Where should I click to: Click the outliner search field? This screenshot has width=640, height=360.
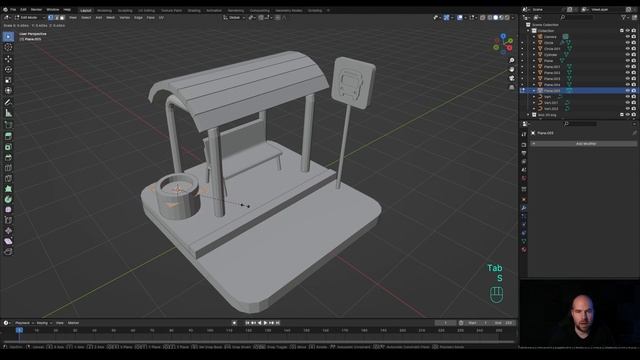point(578,18)
